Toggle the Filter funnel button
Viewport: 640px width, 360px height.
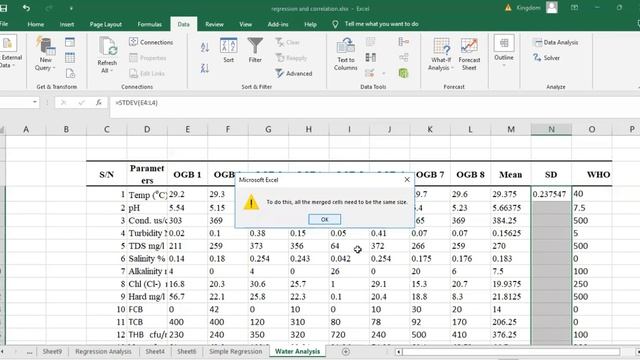[x=255, y=50]
